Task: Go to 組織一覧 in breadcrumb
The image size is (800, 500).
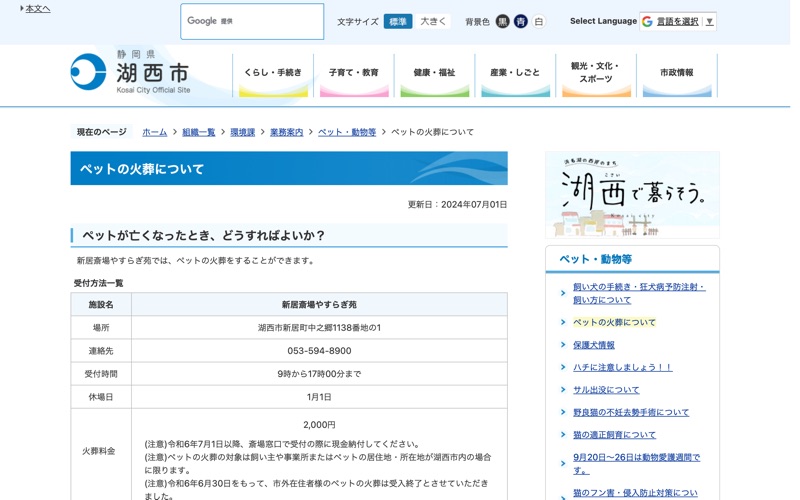Action: click(198, 132)
